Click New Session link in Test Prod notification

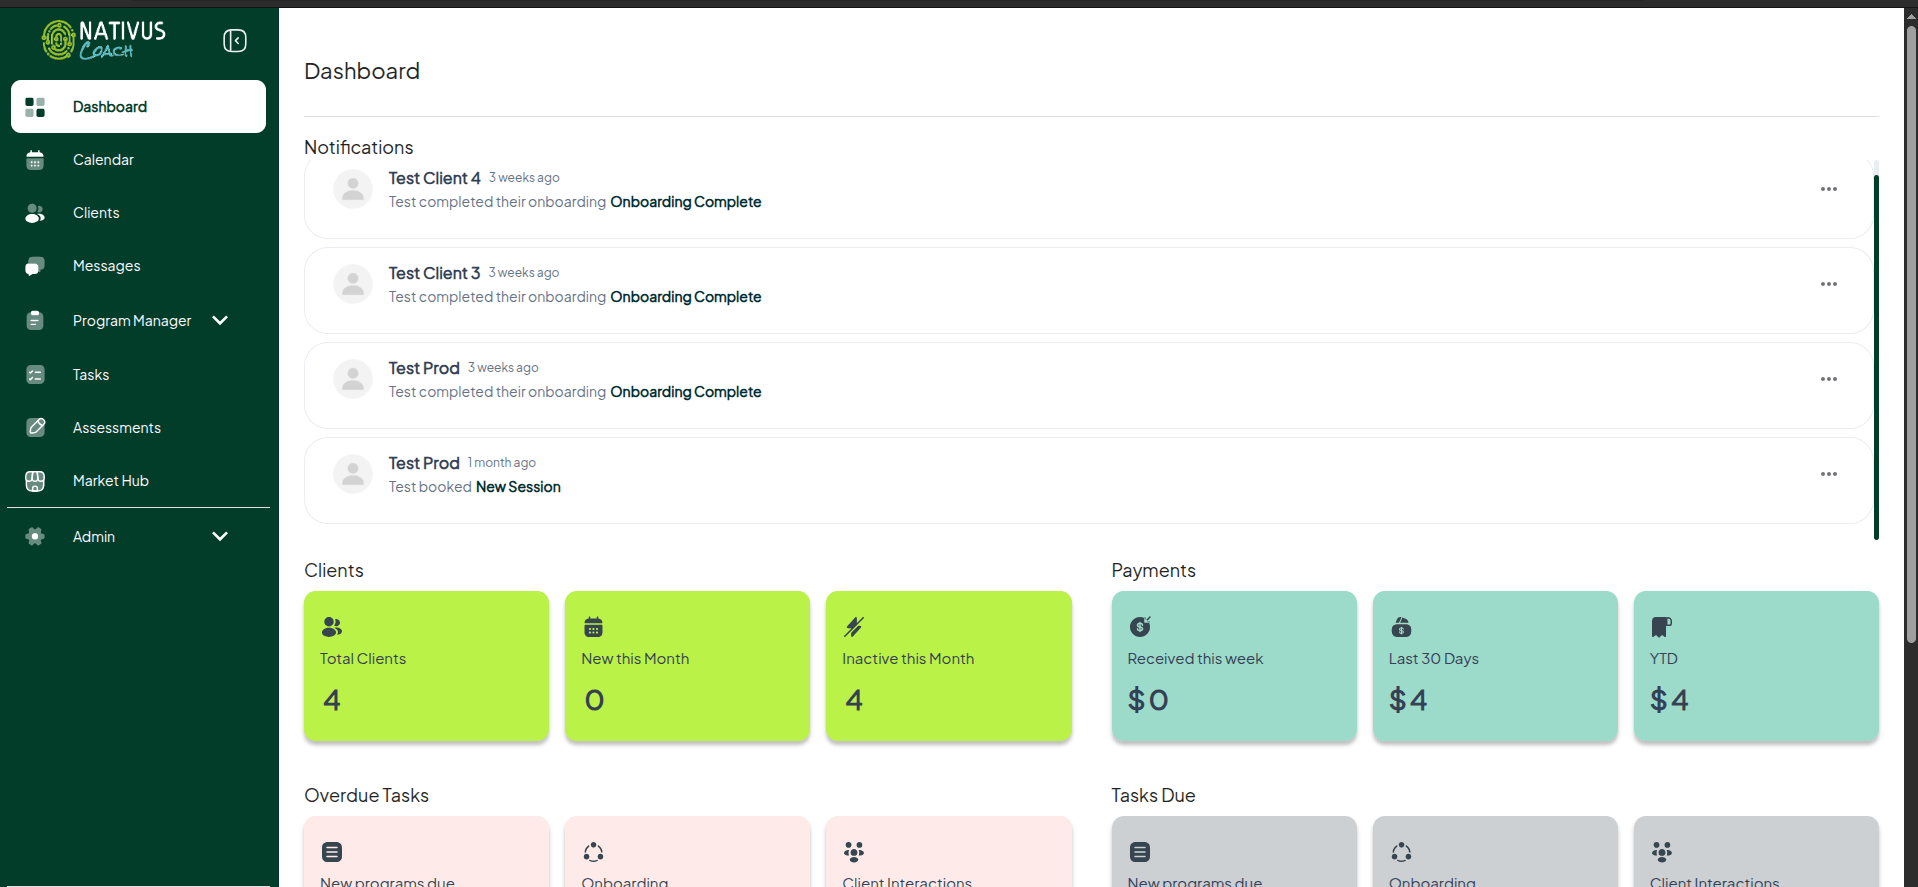(518, 487)
